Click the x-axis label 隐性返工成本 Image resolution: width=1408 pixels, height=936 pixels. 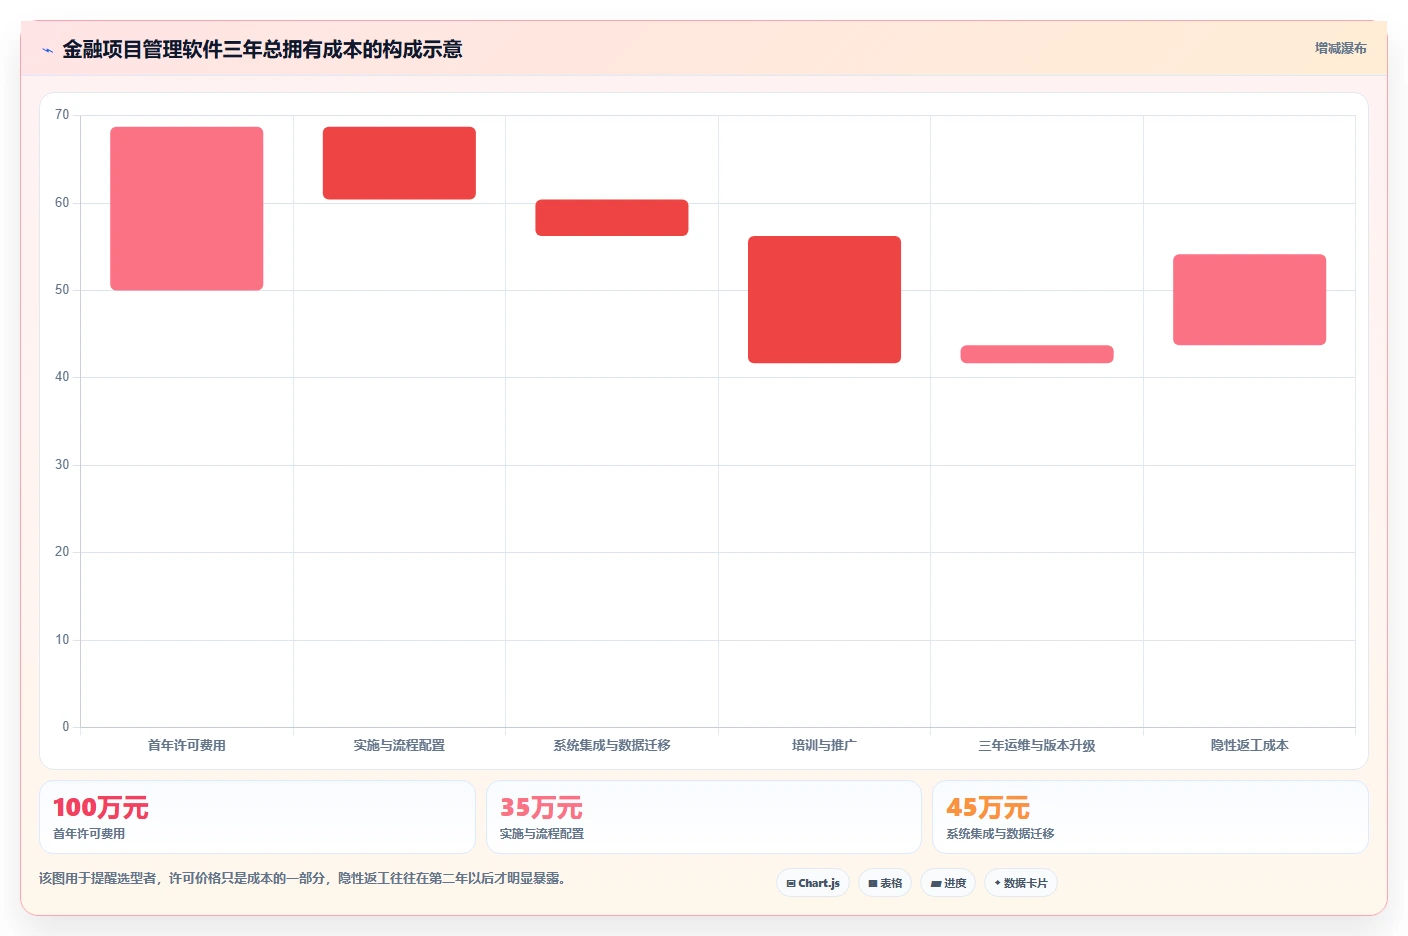(x=1249, y=745)
